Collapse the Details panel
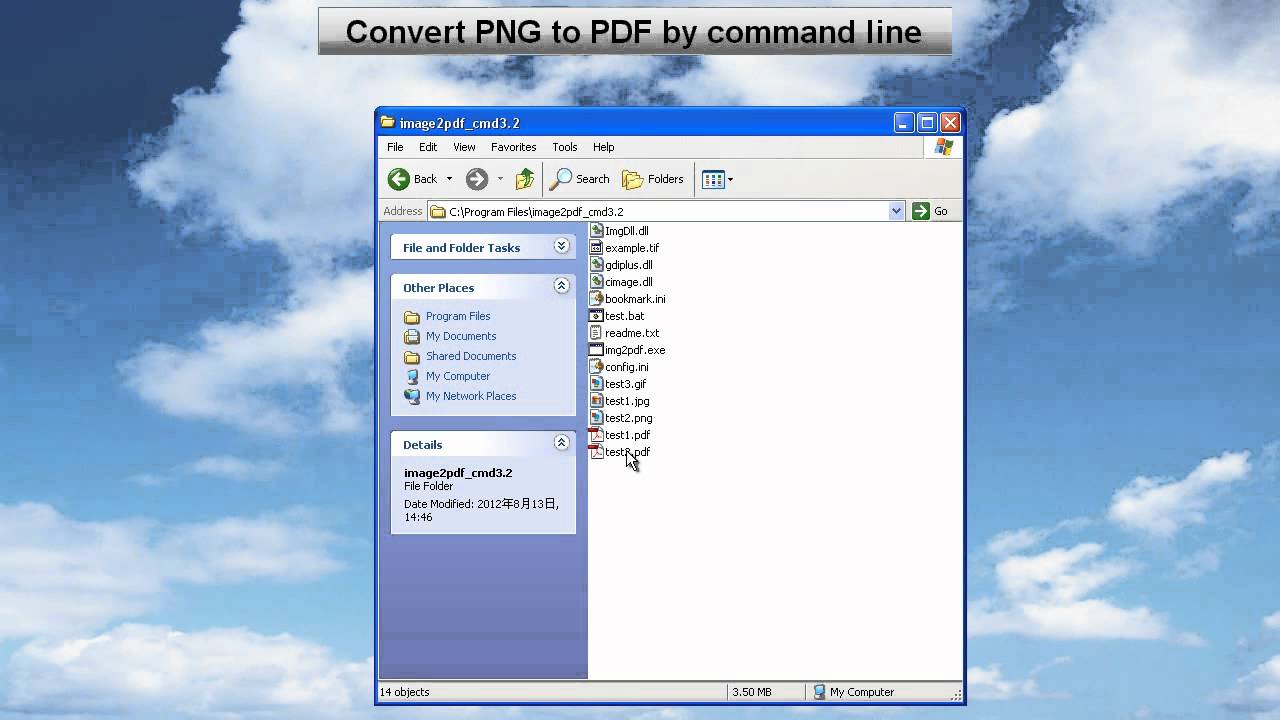Screen dimensions: 1280x720 561,443
